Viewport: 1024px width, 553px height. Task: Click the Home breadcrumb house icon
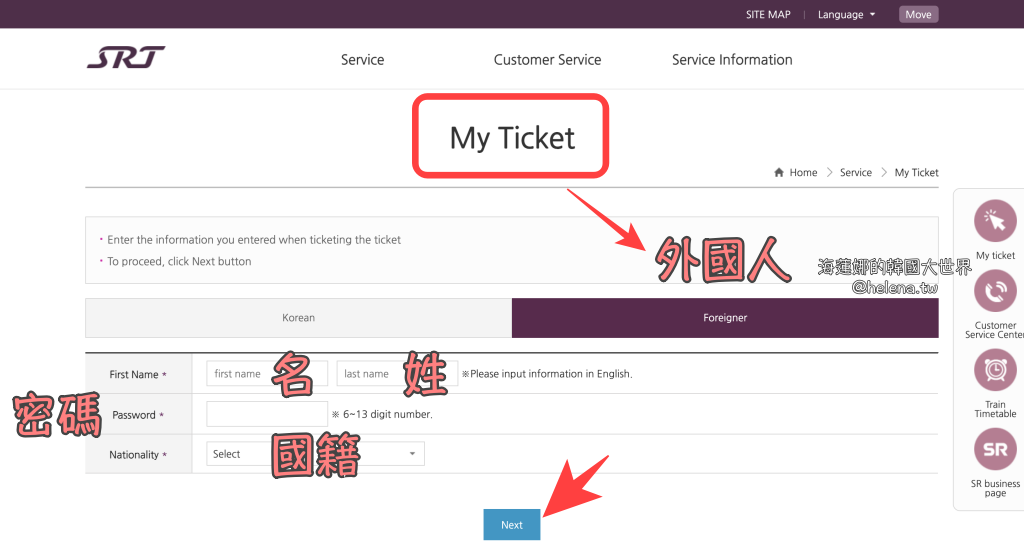pyautogui.click(x=779, y=173)
